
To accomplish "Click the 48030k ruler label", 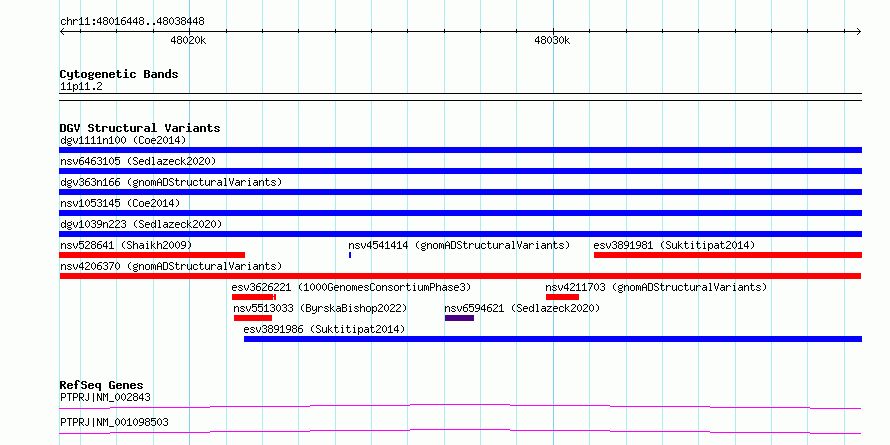I will (x=552, y=41).
